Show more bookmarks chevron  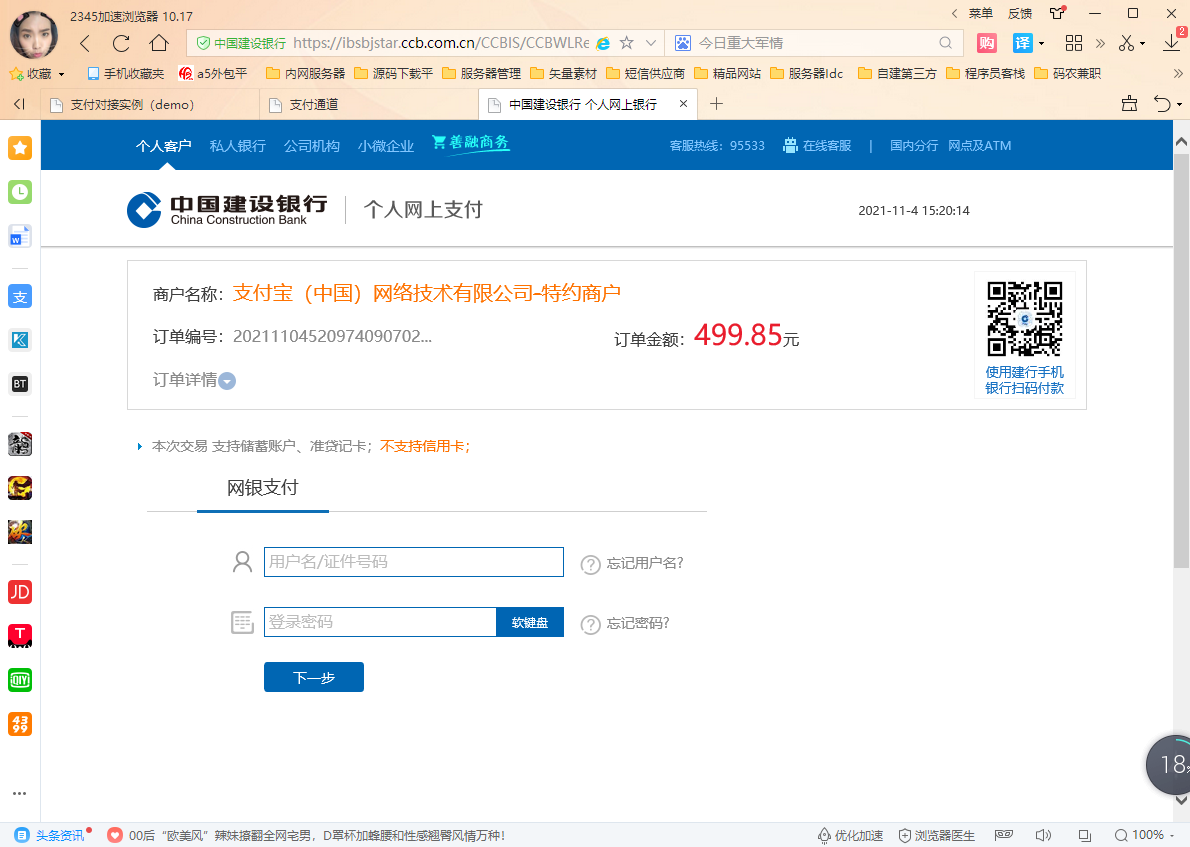point(1178,74)
